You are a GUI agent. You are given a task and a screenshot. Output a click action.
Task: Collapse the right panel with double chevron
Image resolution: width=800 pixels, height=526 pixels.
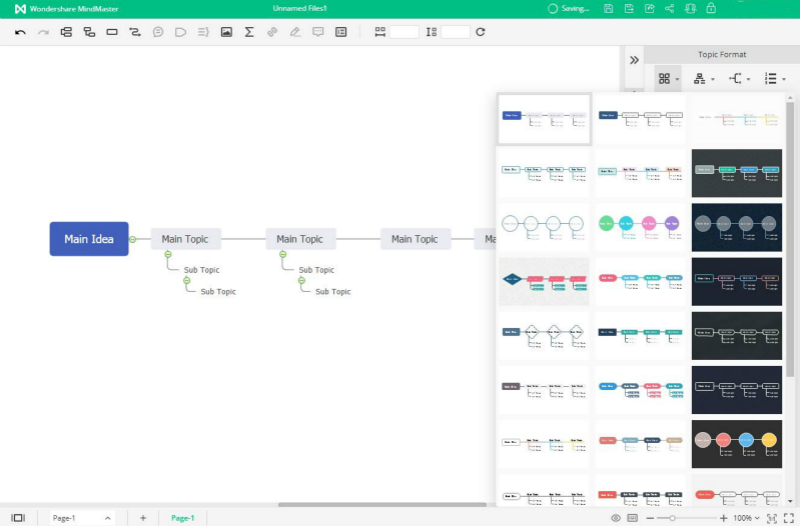(633, 60)
